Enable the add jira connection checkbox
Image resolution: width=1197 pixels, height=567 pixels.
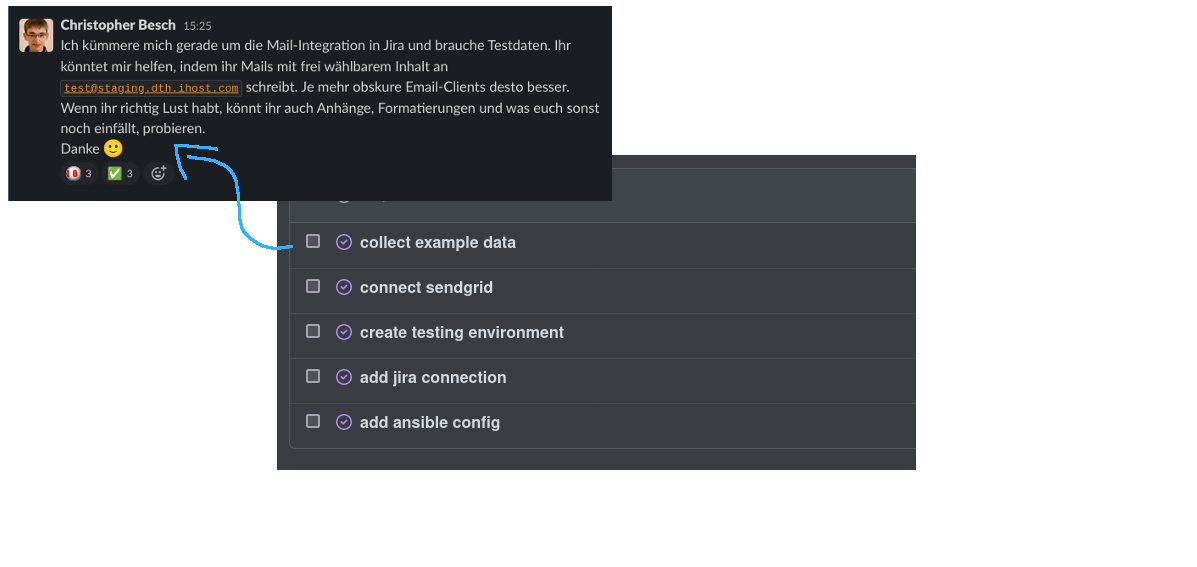point(313,376)
